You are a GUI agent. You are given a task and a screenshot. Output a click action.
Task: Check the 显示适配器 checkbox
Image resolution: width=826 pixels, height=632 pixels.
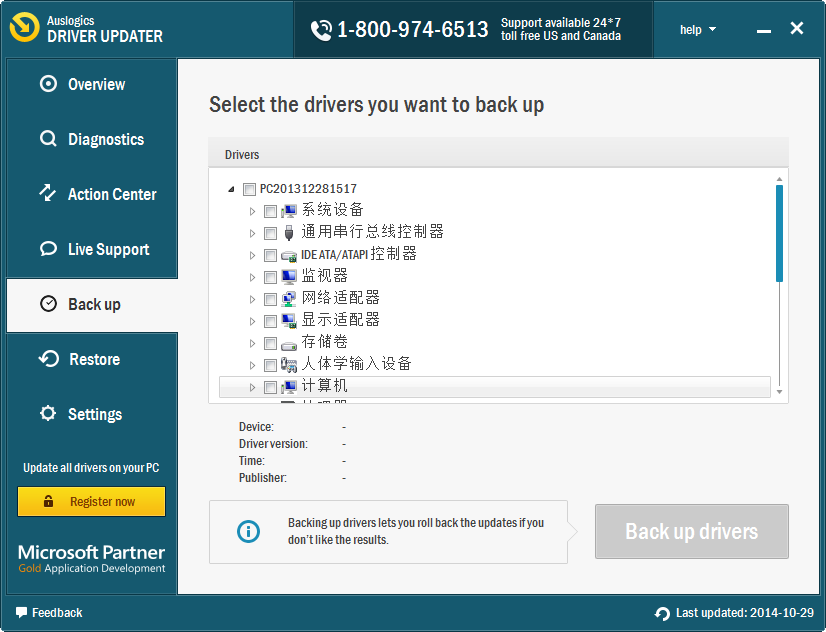click(270, 321)
